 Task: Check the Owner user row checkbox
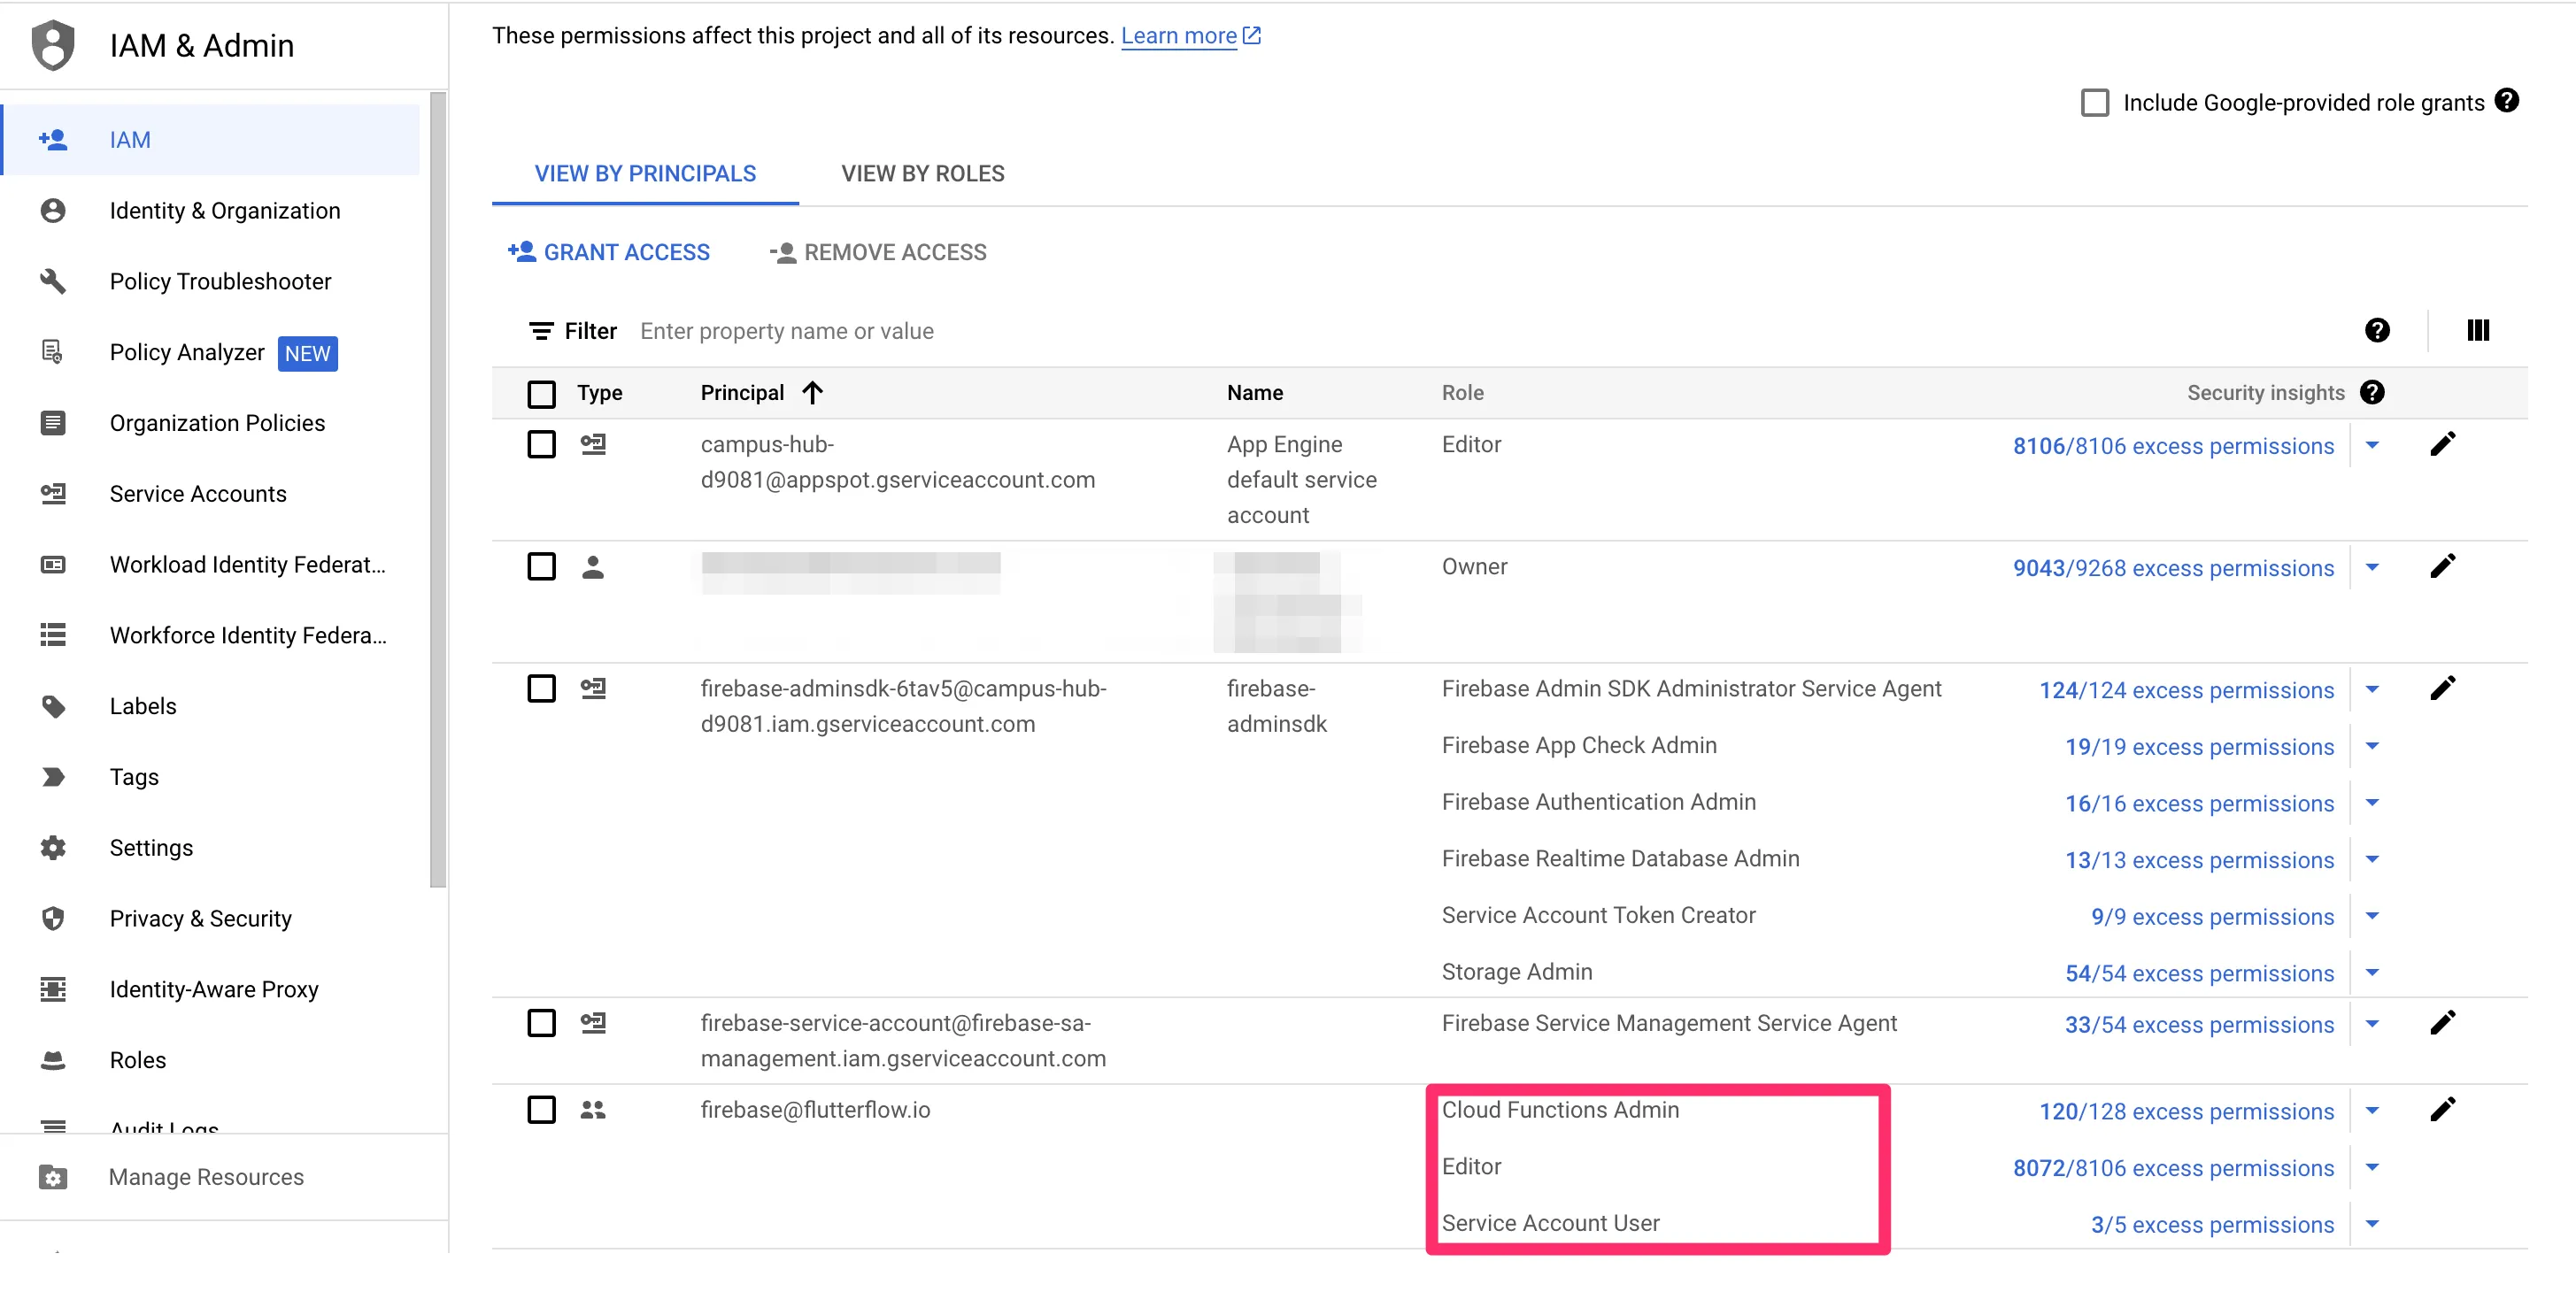pyautogui.click(x=542, y=566)
